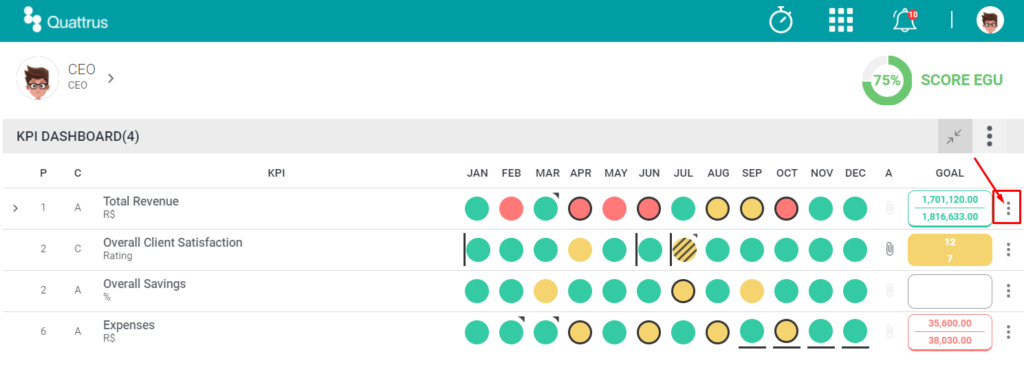Click the CEO profile avatar

tap(37, 78)
